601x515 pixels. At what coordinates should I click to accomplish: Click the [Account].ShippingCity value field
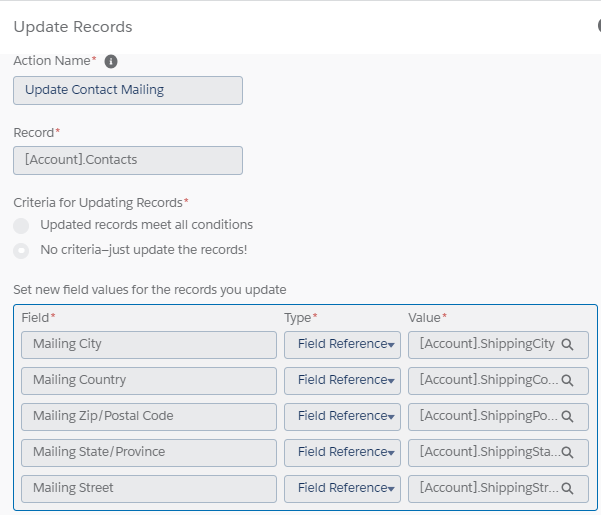pyautogui.click(x=486, y=345)
